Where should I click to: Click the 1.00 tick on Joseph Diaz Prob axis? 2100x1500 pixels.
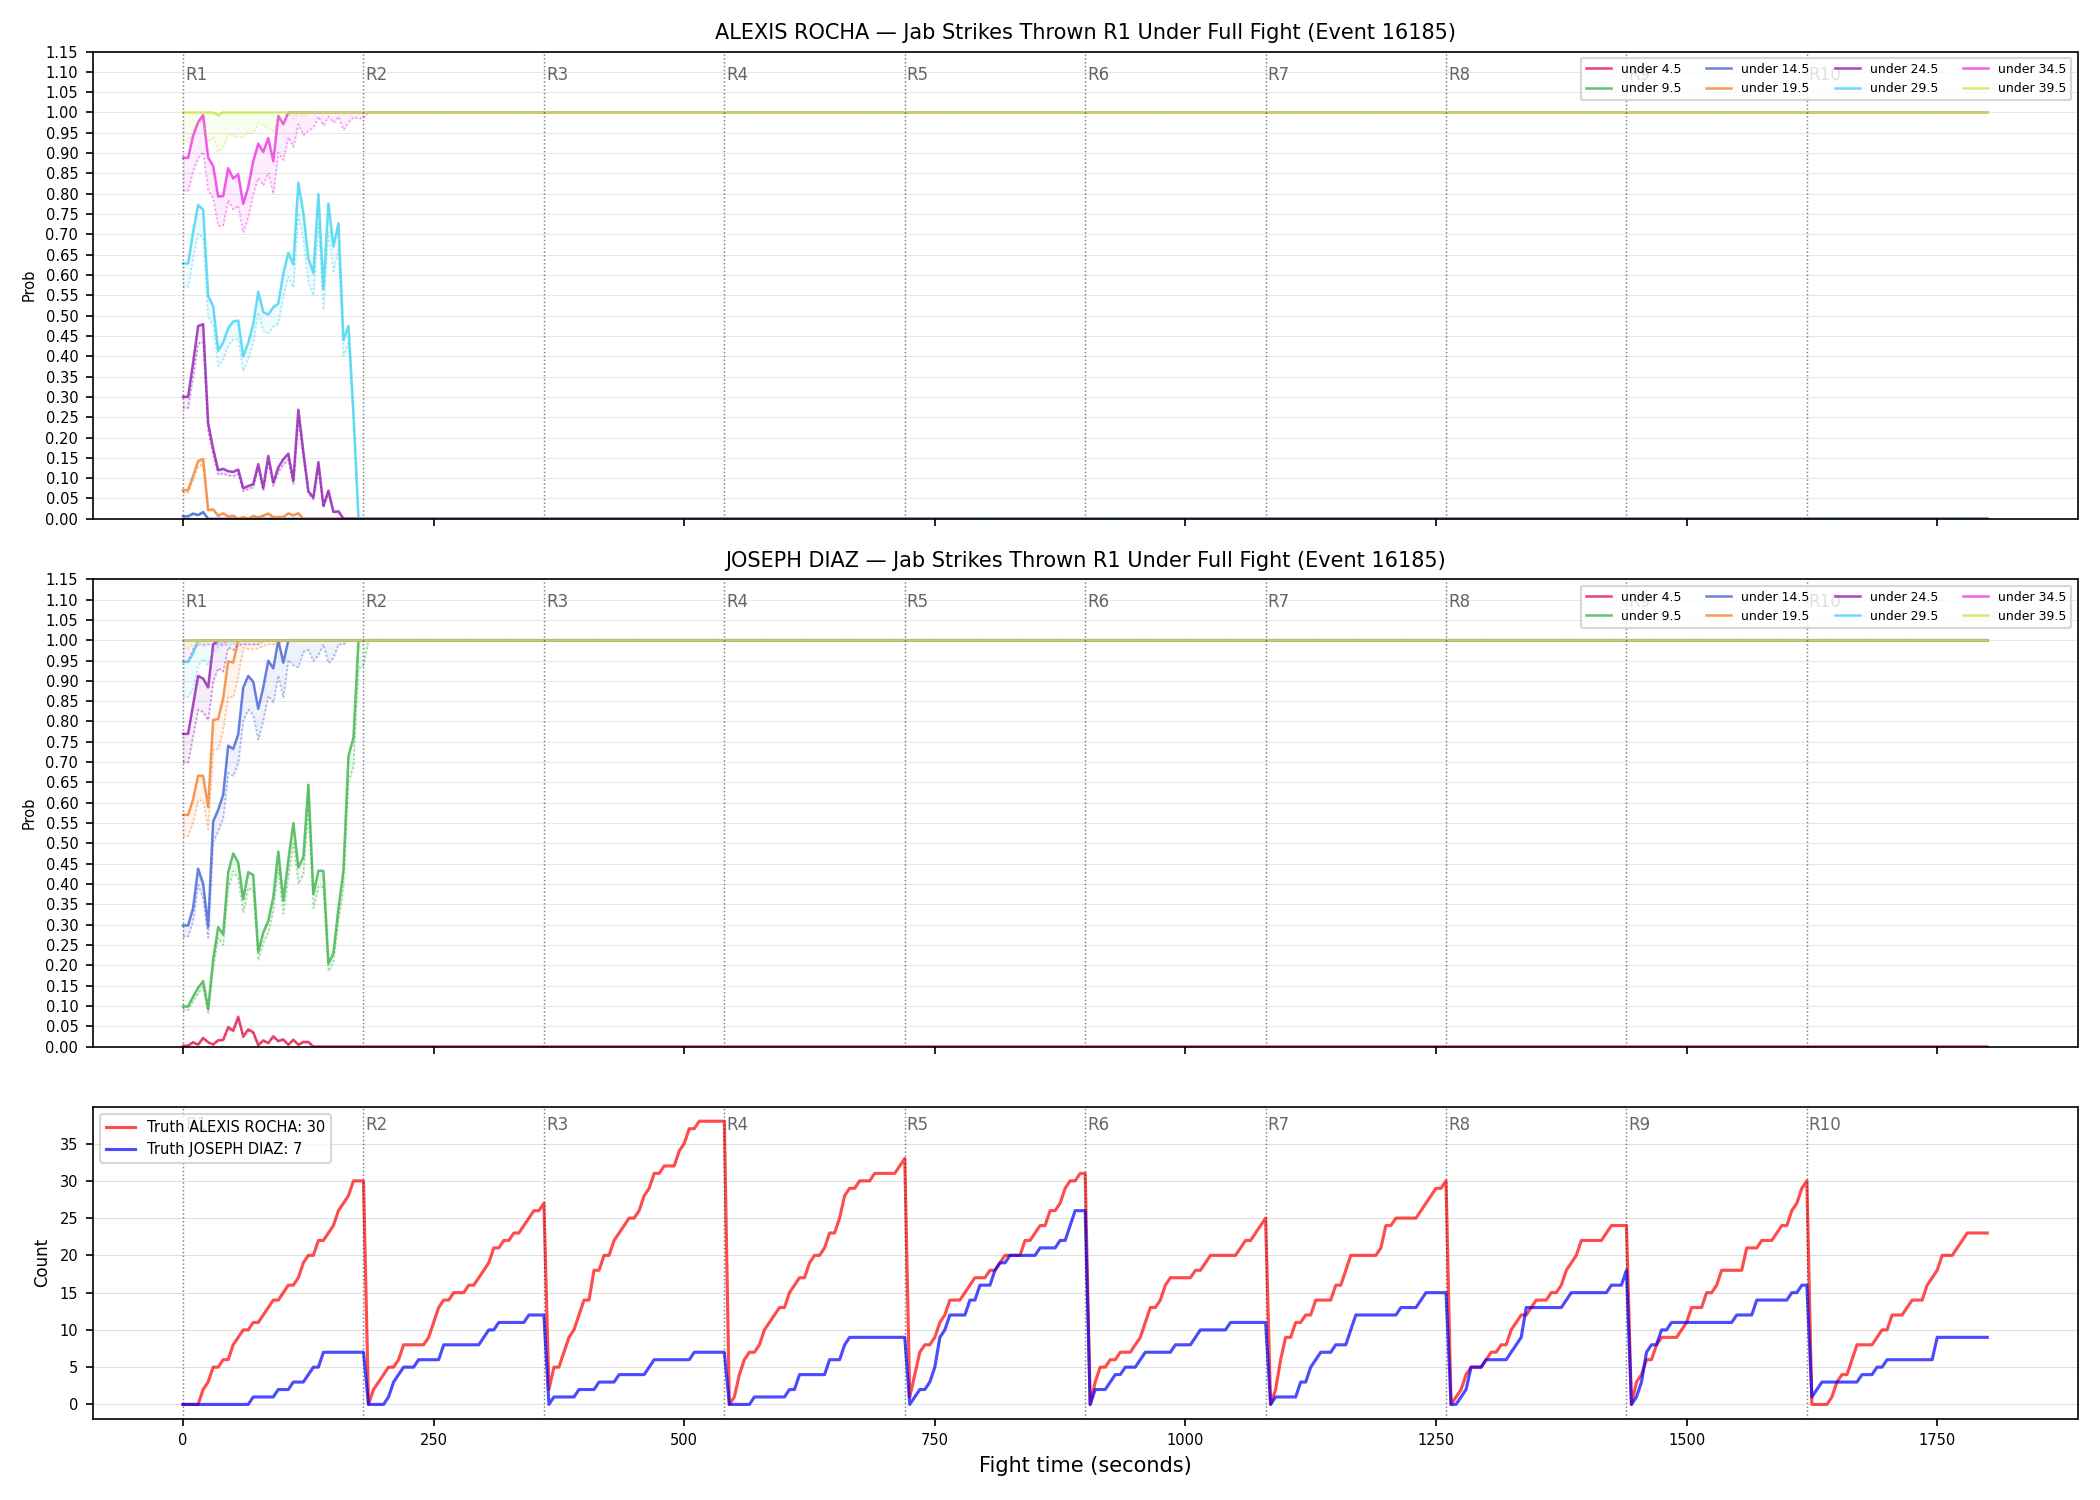[x=62, y=640]
